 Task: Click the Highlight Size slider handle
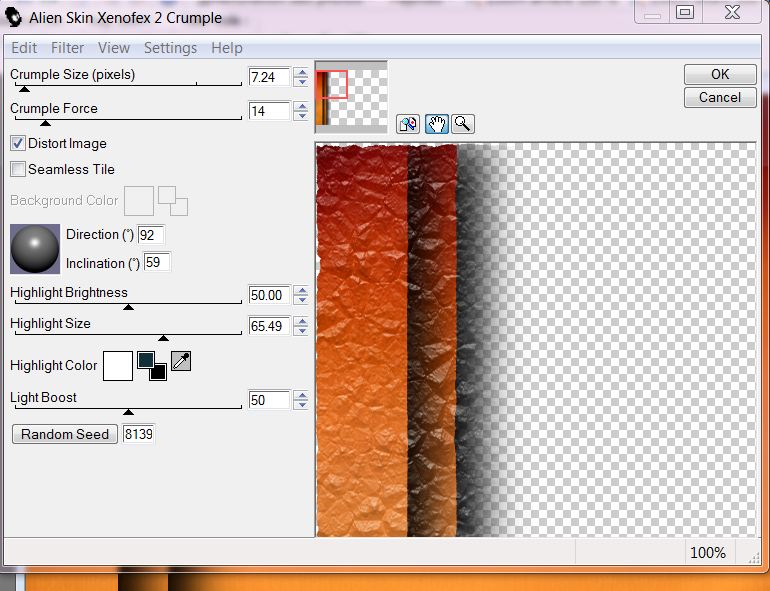point(163,338)
